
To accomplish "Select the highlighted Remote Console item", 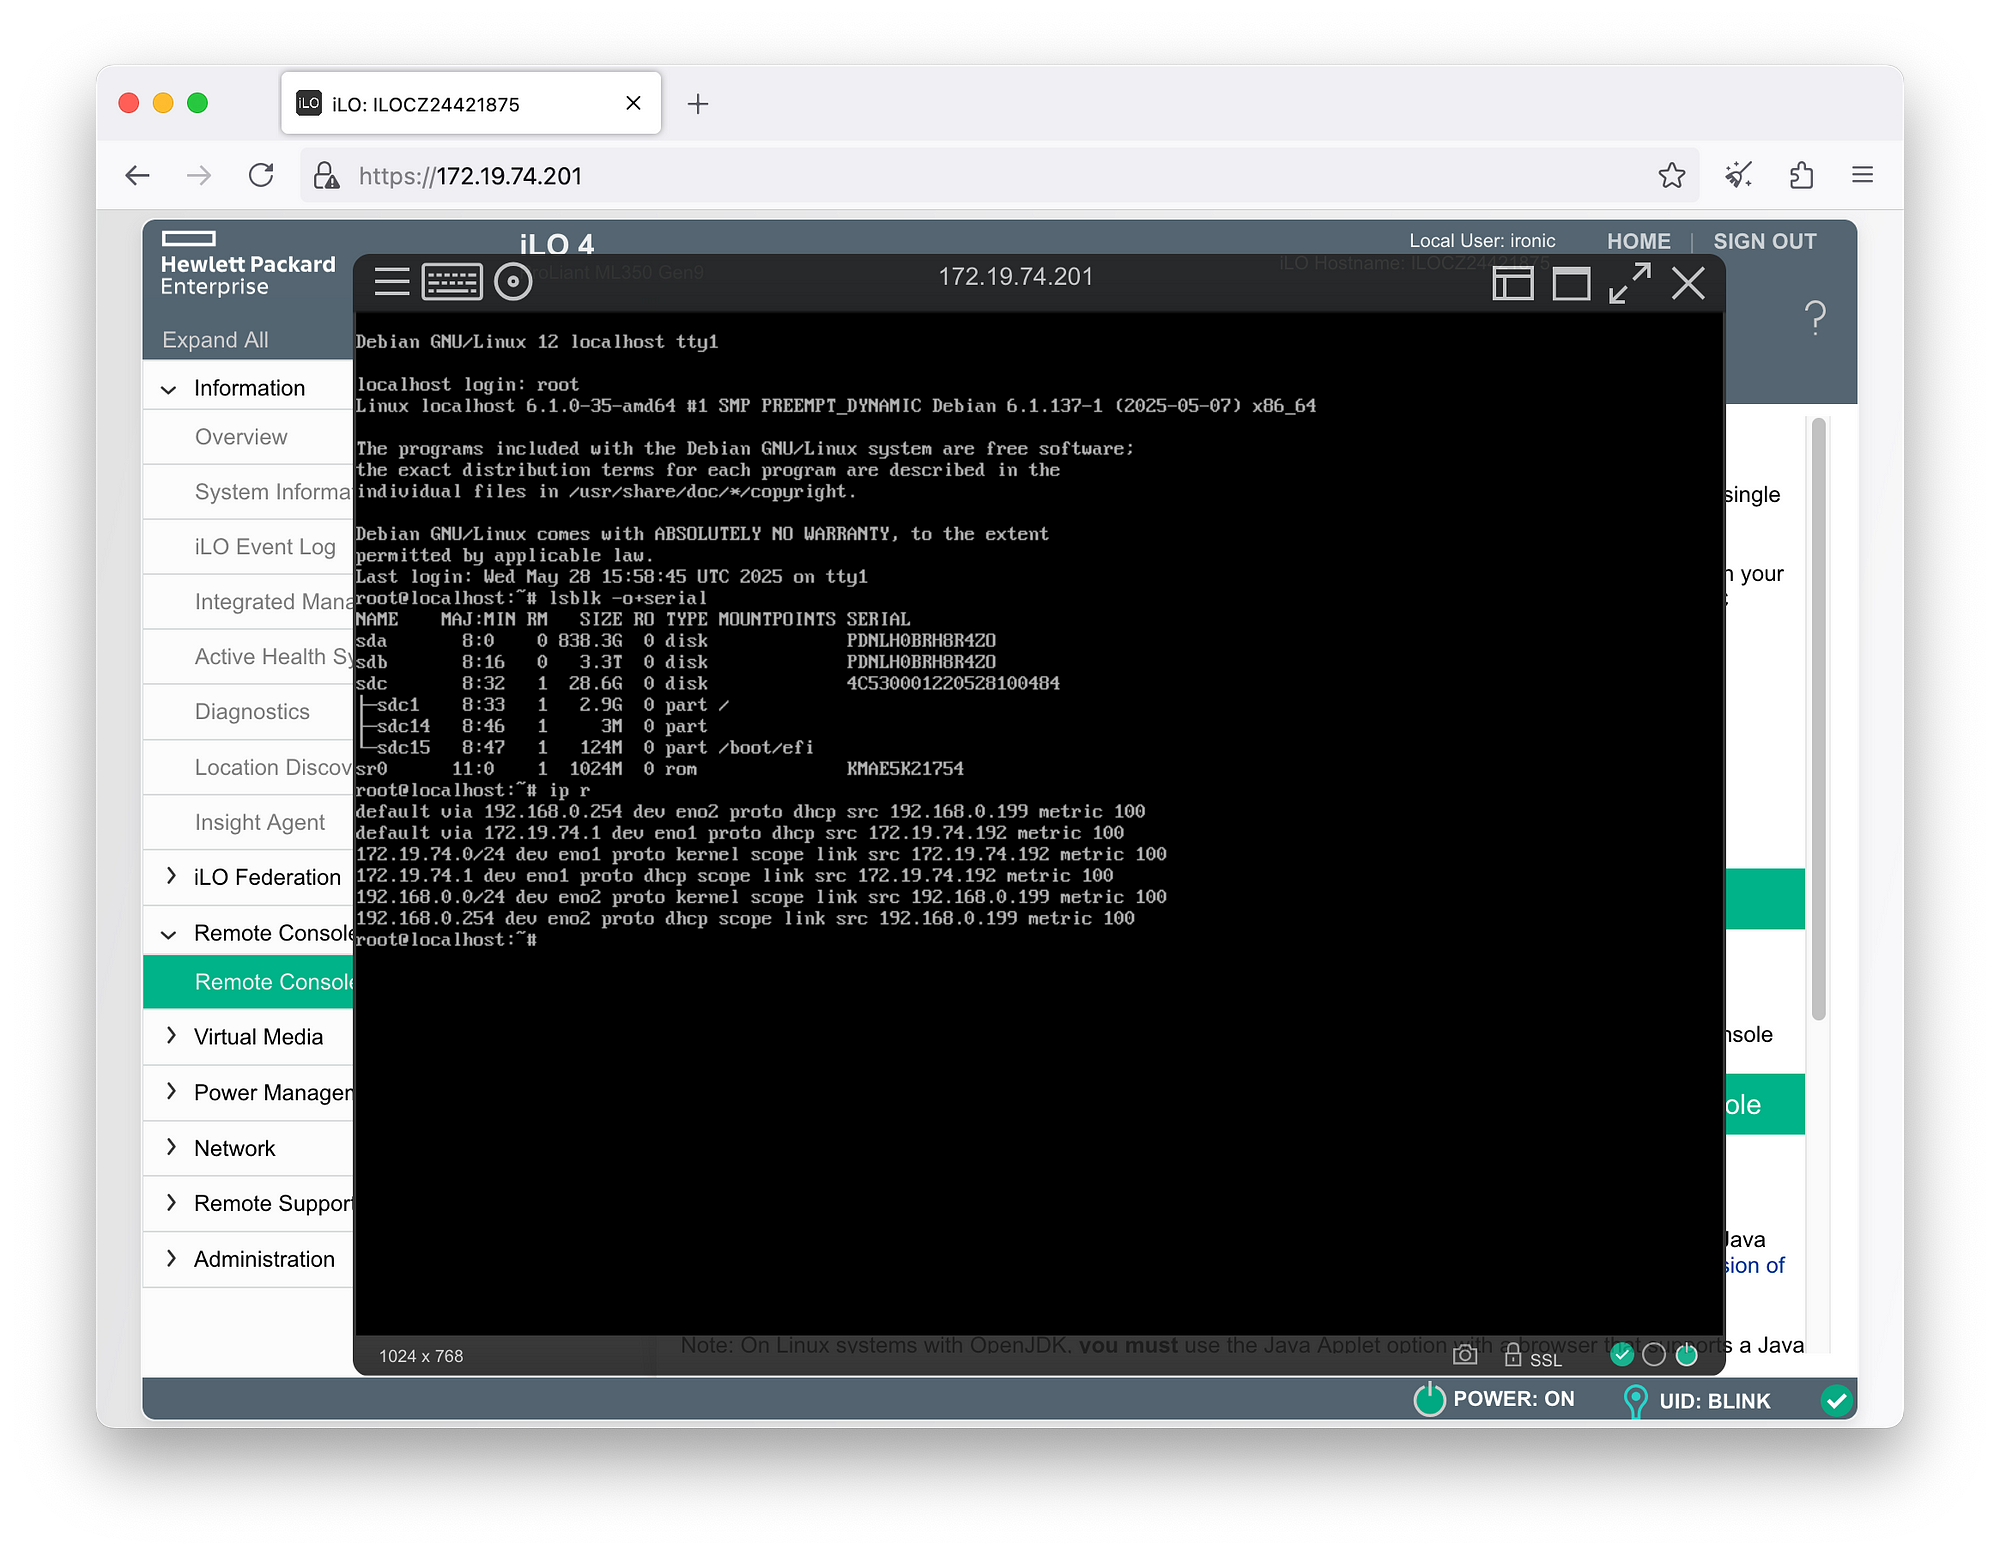I will point(248,982).
